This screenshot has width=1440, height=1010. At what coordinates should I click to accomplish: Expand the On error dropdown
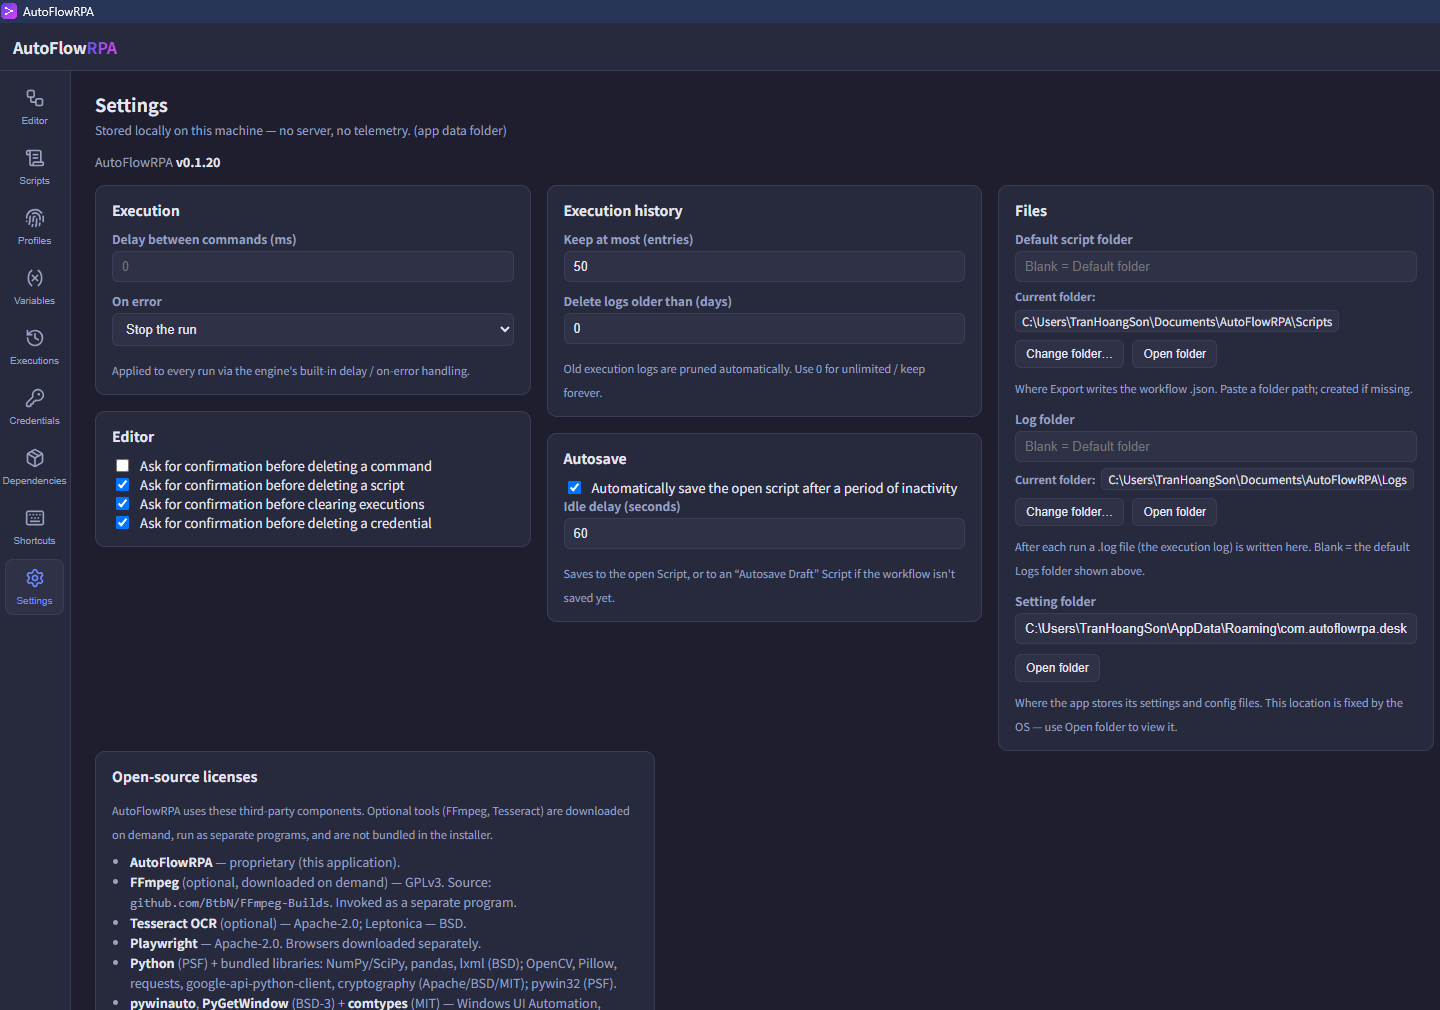click(313, 329)
